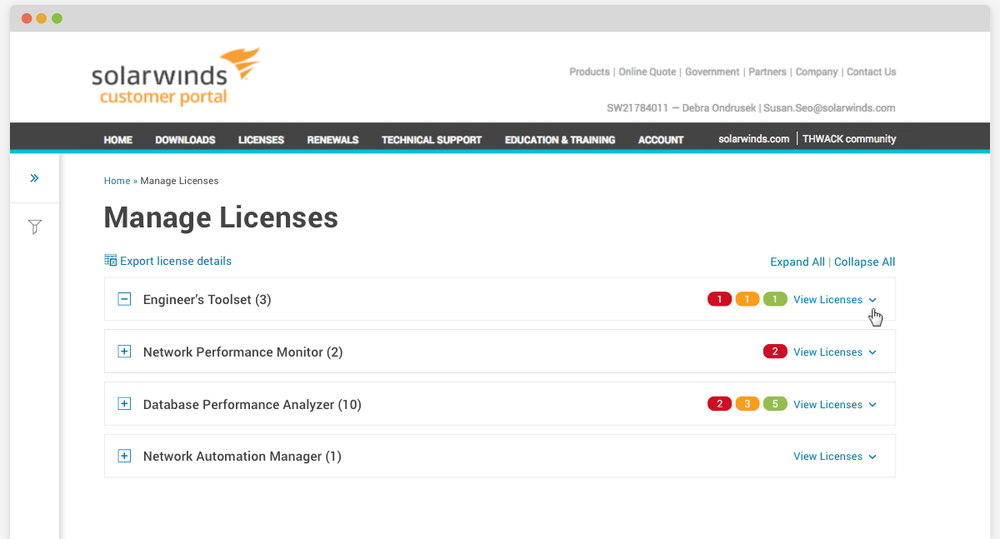Click Engineer's Toolset (3) row title
Viewport: 1000px width, 539px height.
207,299
